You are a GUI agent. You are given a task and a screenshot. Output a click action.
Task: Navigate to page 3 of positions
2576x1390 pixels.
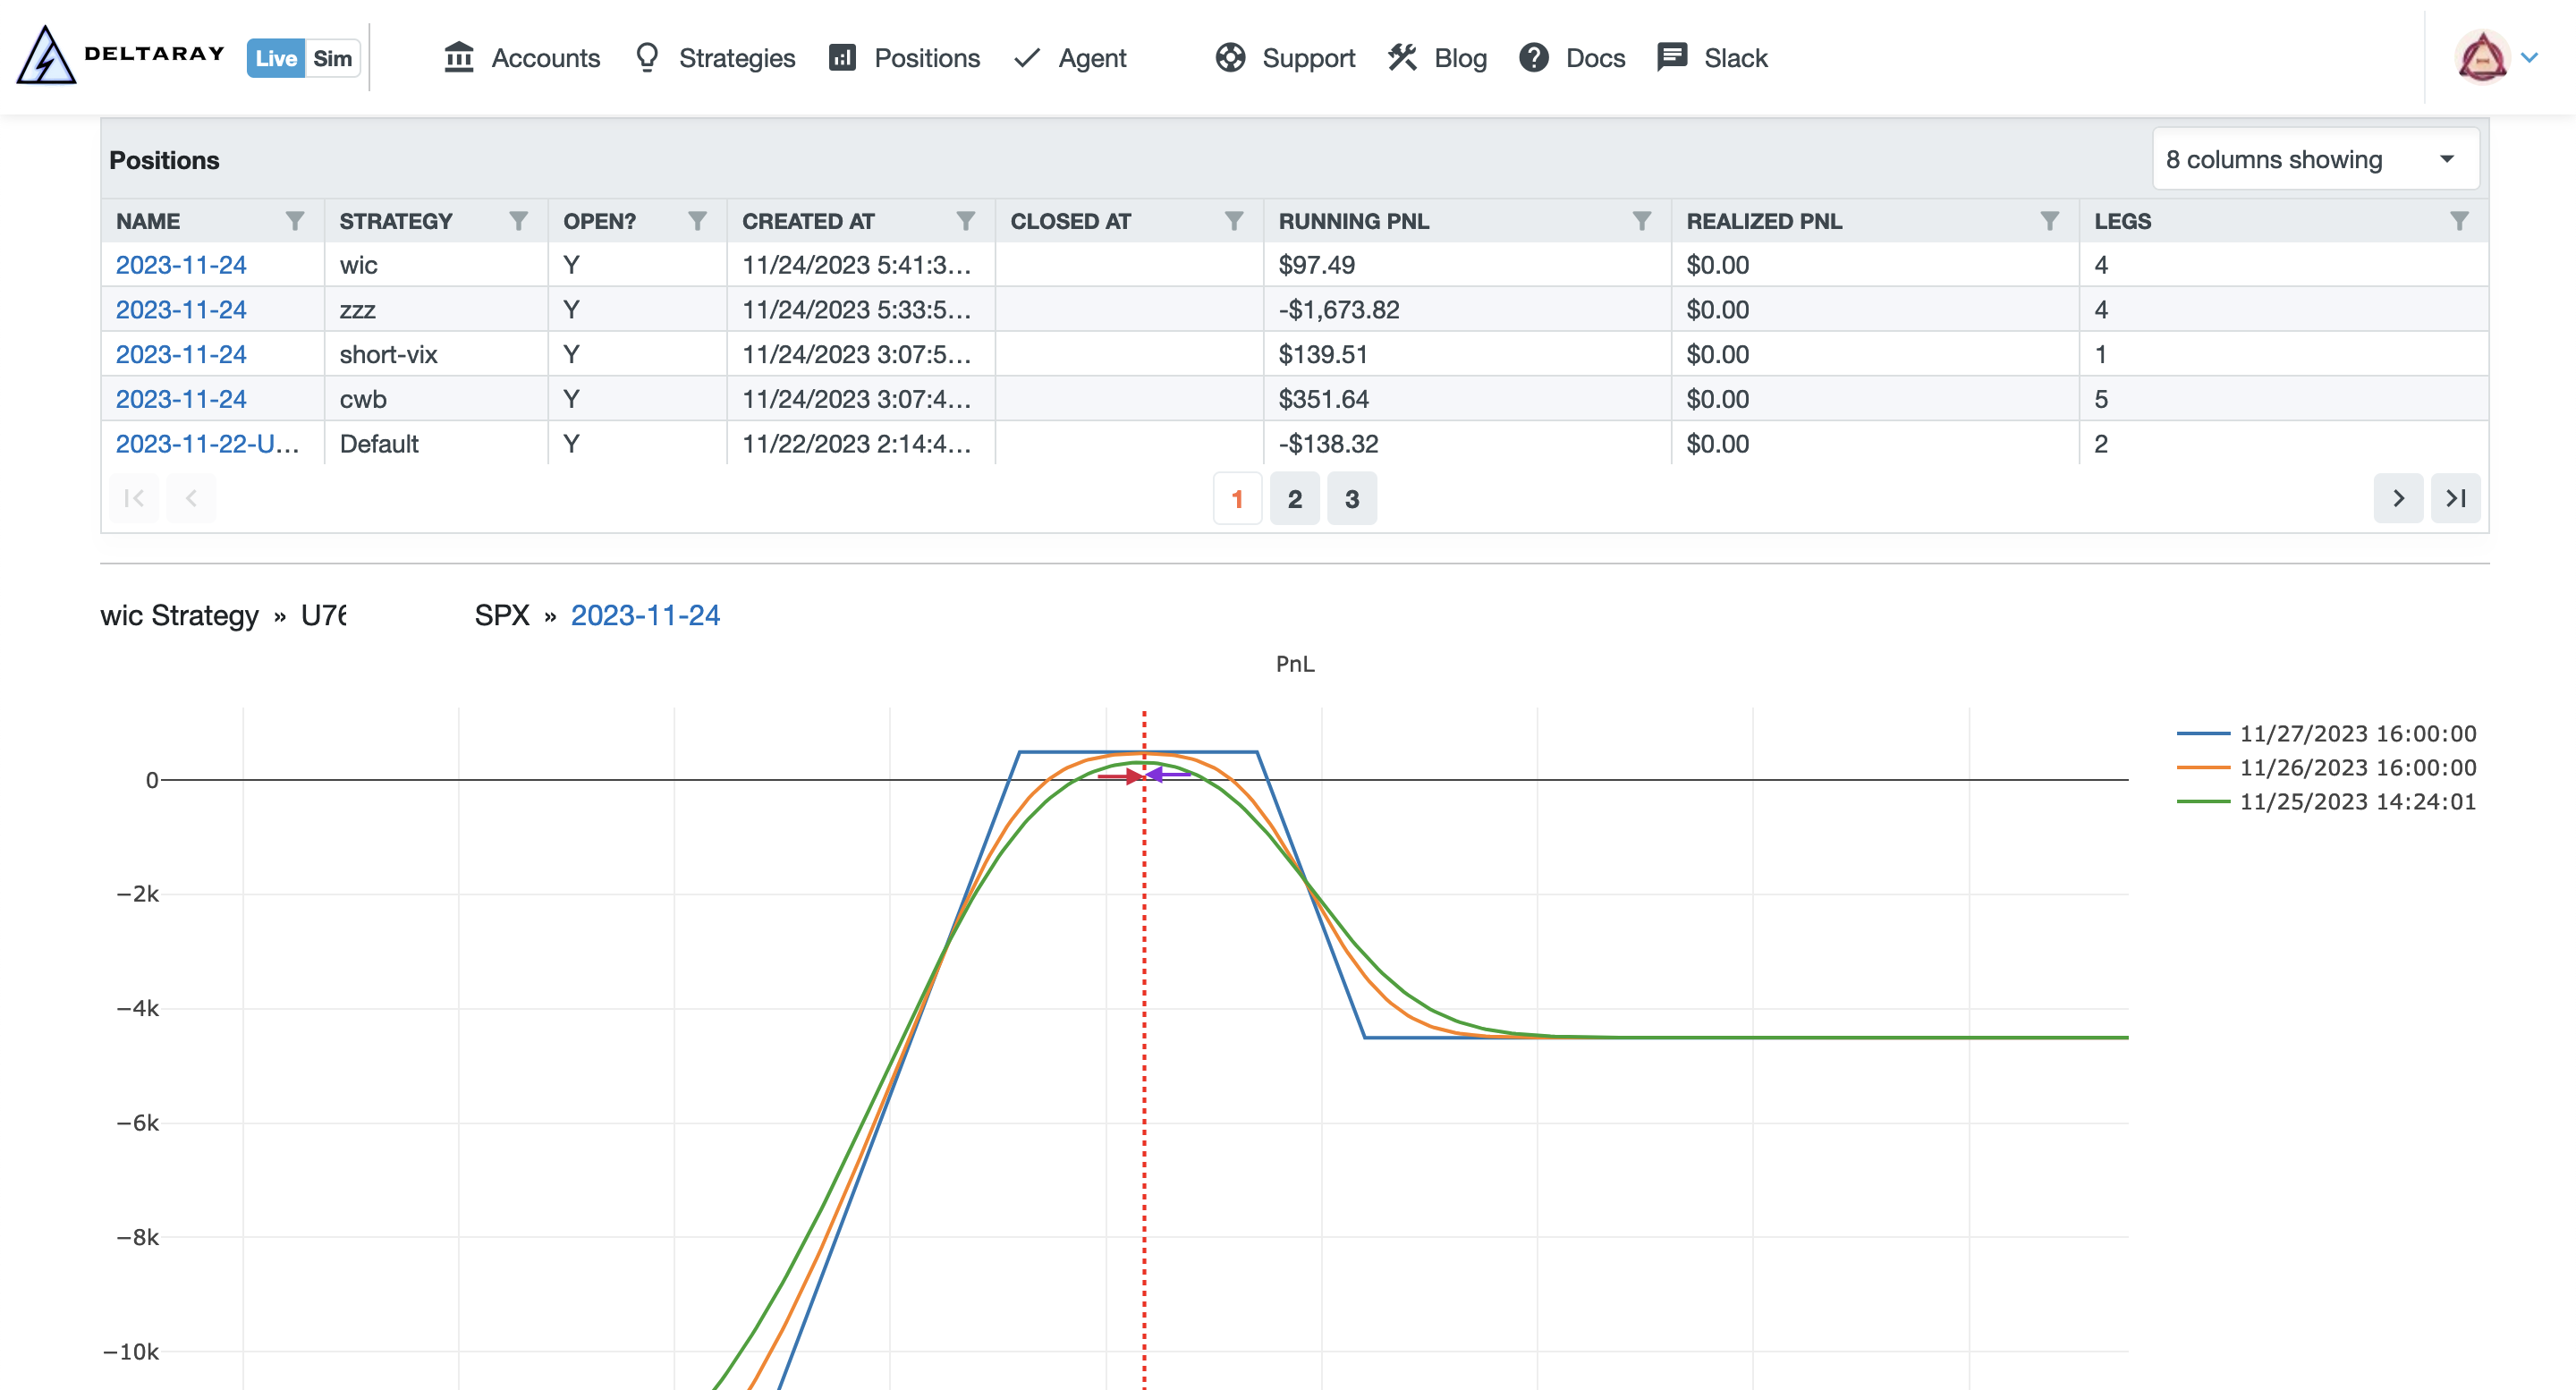(x=1352, y=498)
